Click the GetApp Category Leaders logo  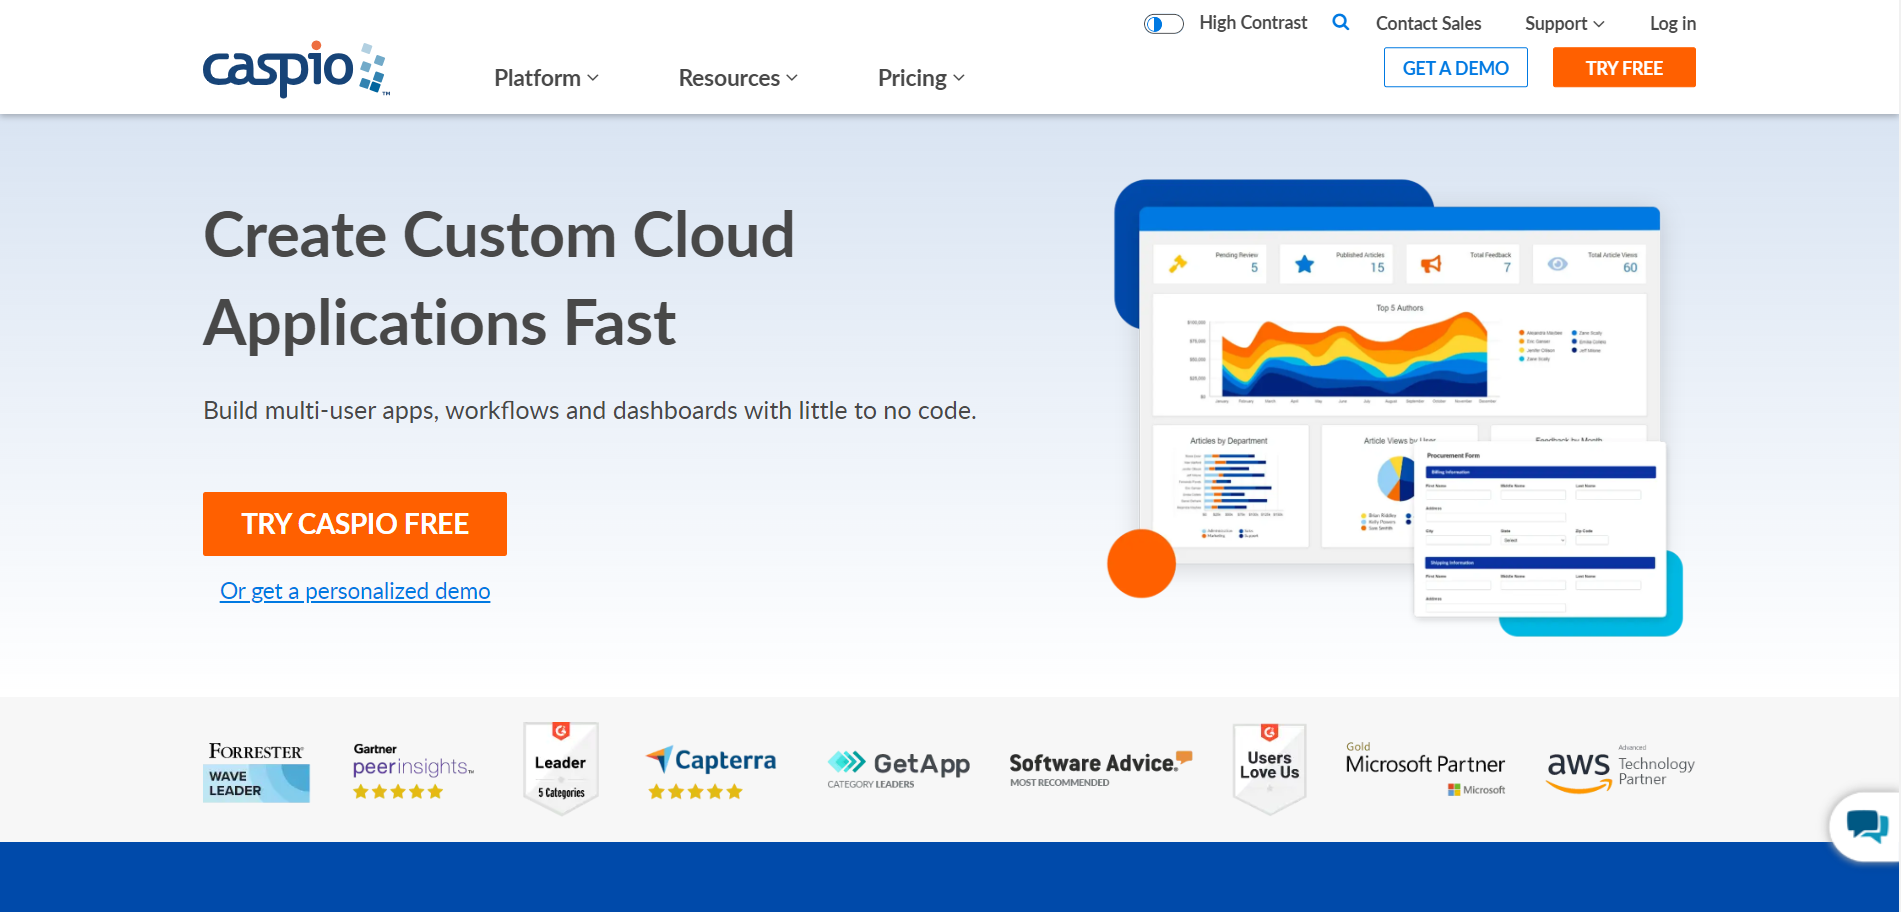tap(898, 769)
